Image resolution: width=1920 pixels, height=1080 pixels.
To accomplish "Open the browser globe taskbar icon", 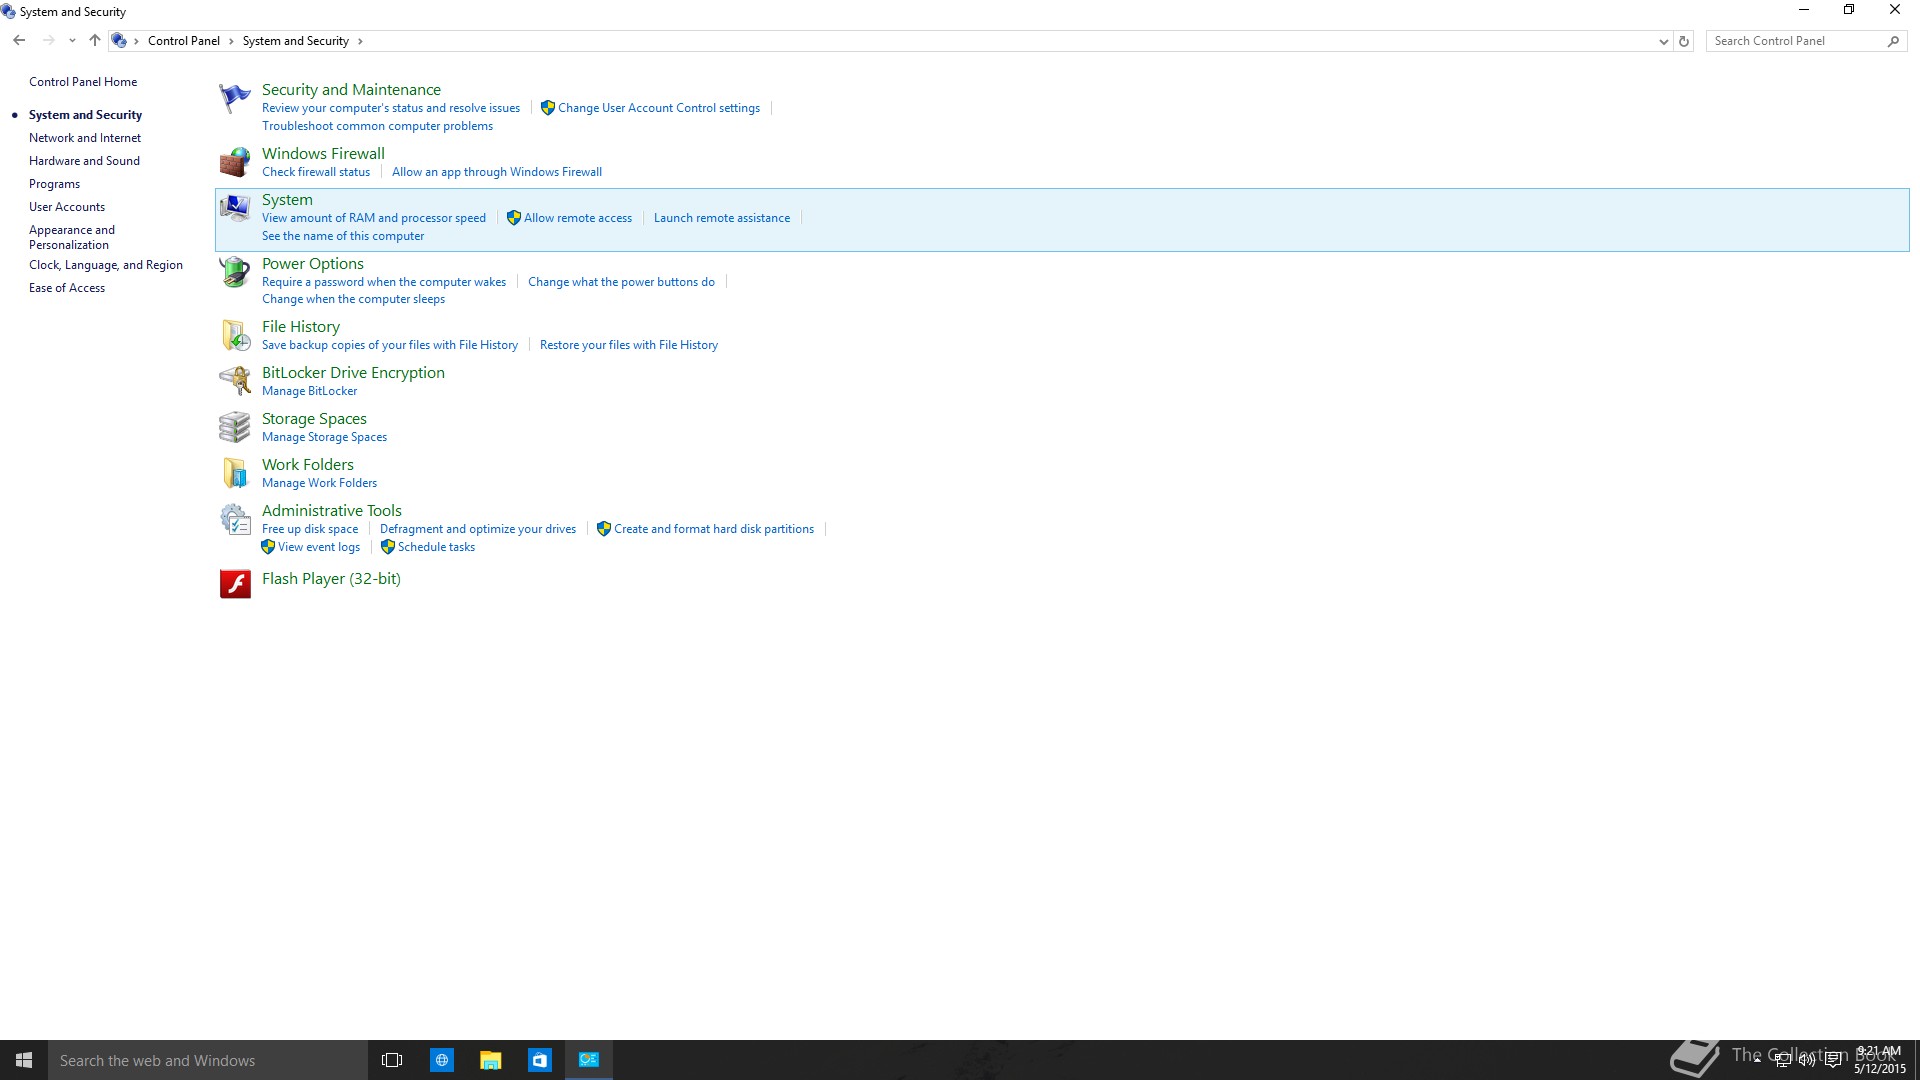I will (x=441, y=1060).
